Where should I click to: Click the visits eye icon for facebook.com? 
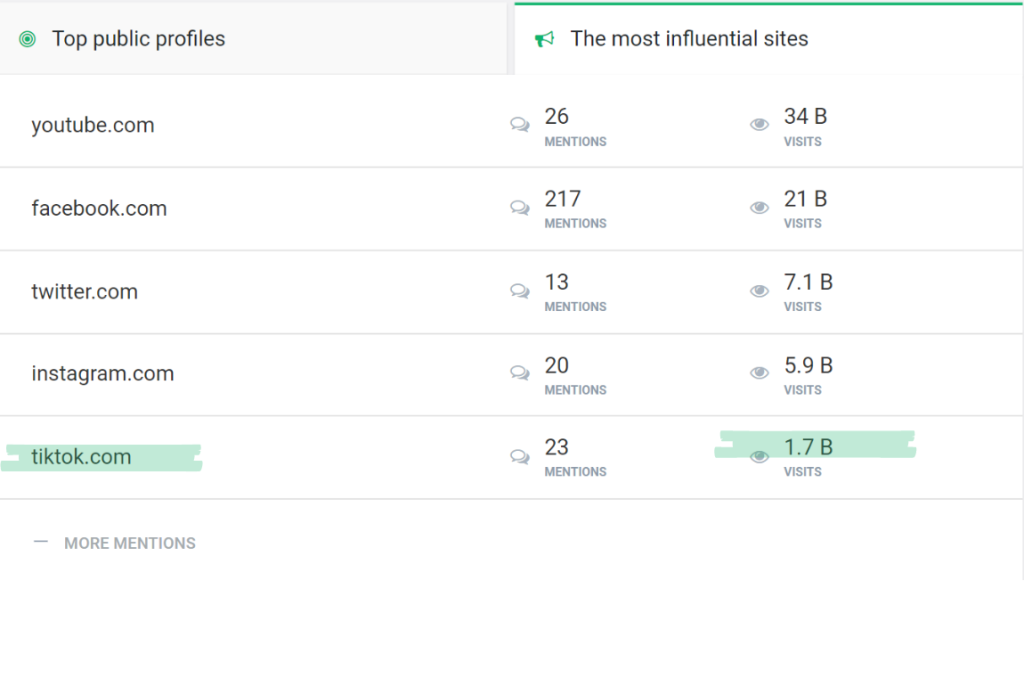pos(760,208)
